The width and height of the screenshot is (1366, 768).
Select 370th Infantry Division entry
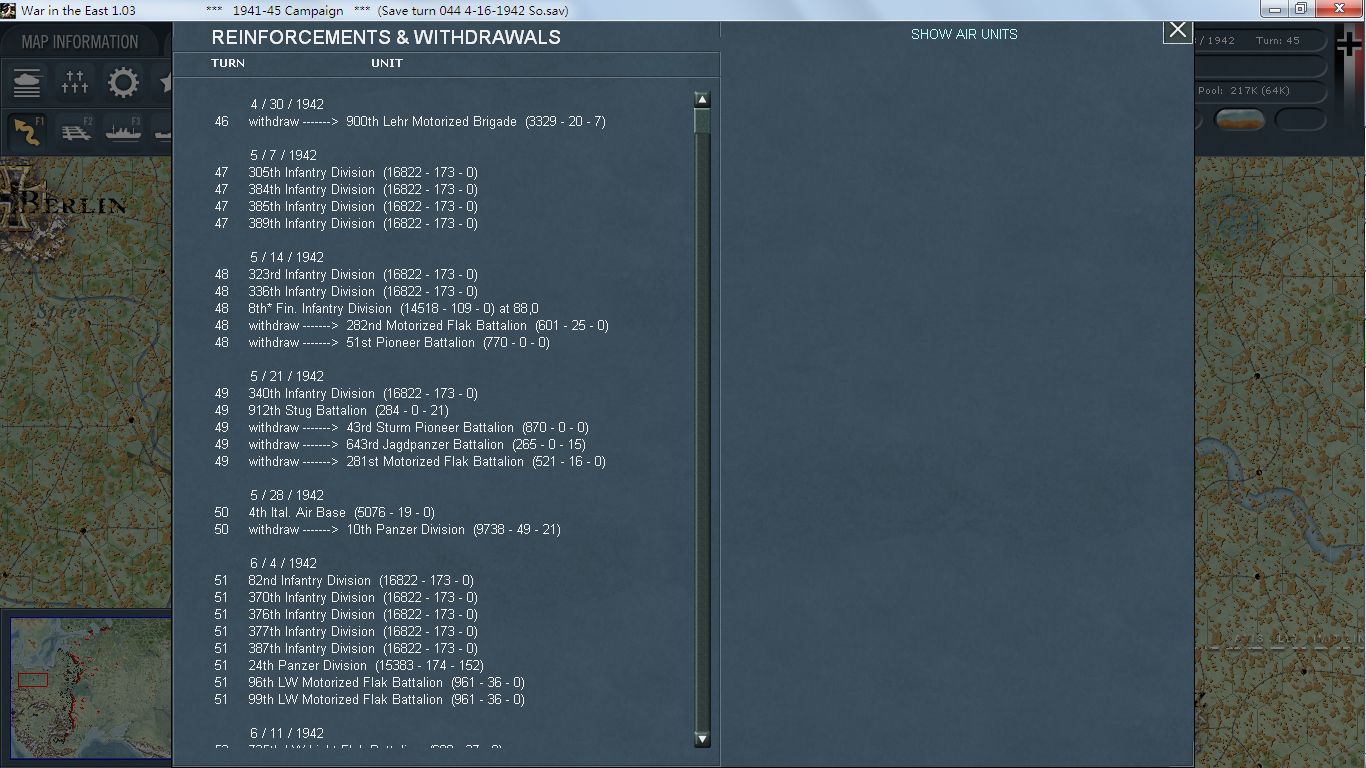(363, 598)
